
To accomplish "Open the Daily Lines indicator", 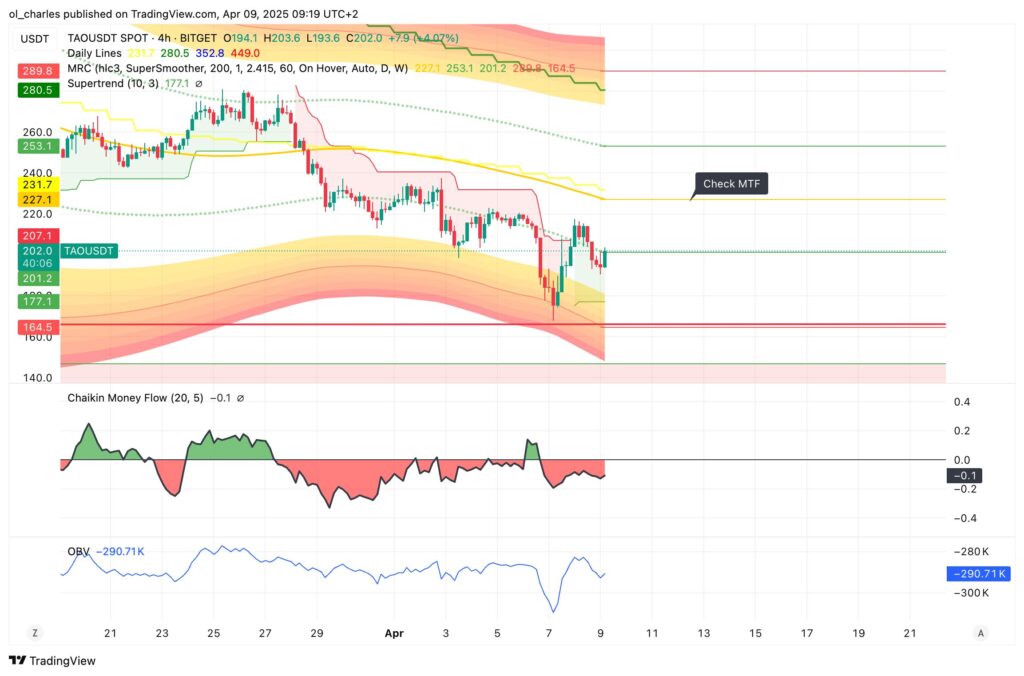I will coord(95,53).
